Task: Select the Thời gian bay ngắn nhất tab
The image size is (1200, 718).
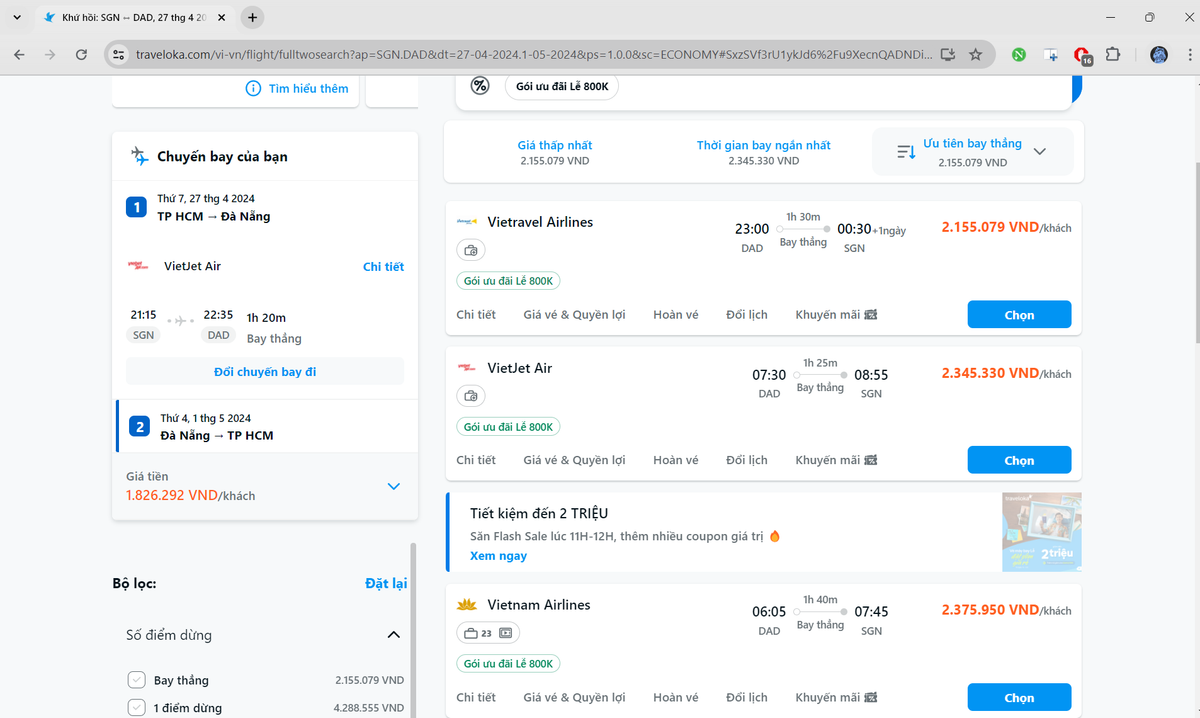Action: (763, 152)
